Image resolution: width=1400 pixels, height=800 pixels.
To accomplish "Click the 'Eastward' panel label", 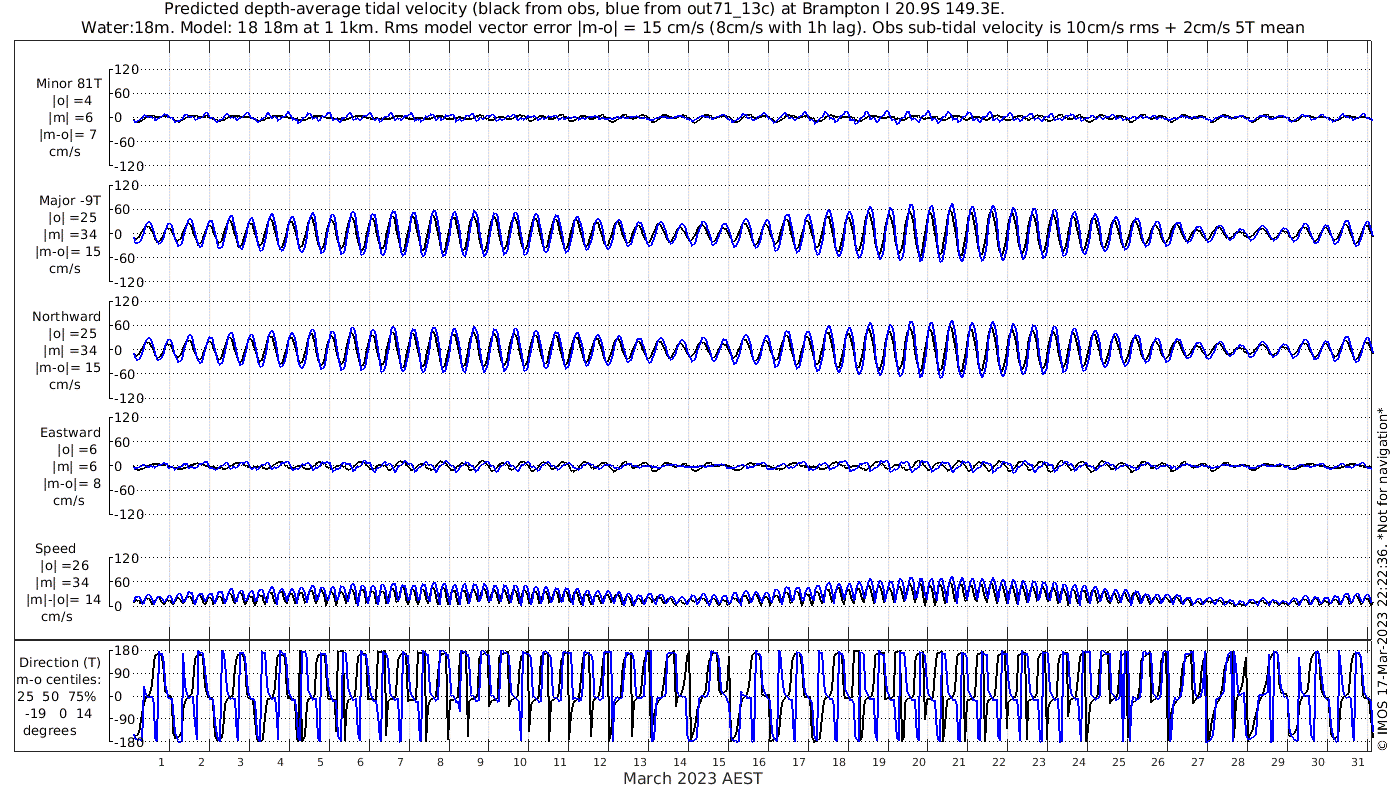I will [71, 433].
